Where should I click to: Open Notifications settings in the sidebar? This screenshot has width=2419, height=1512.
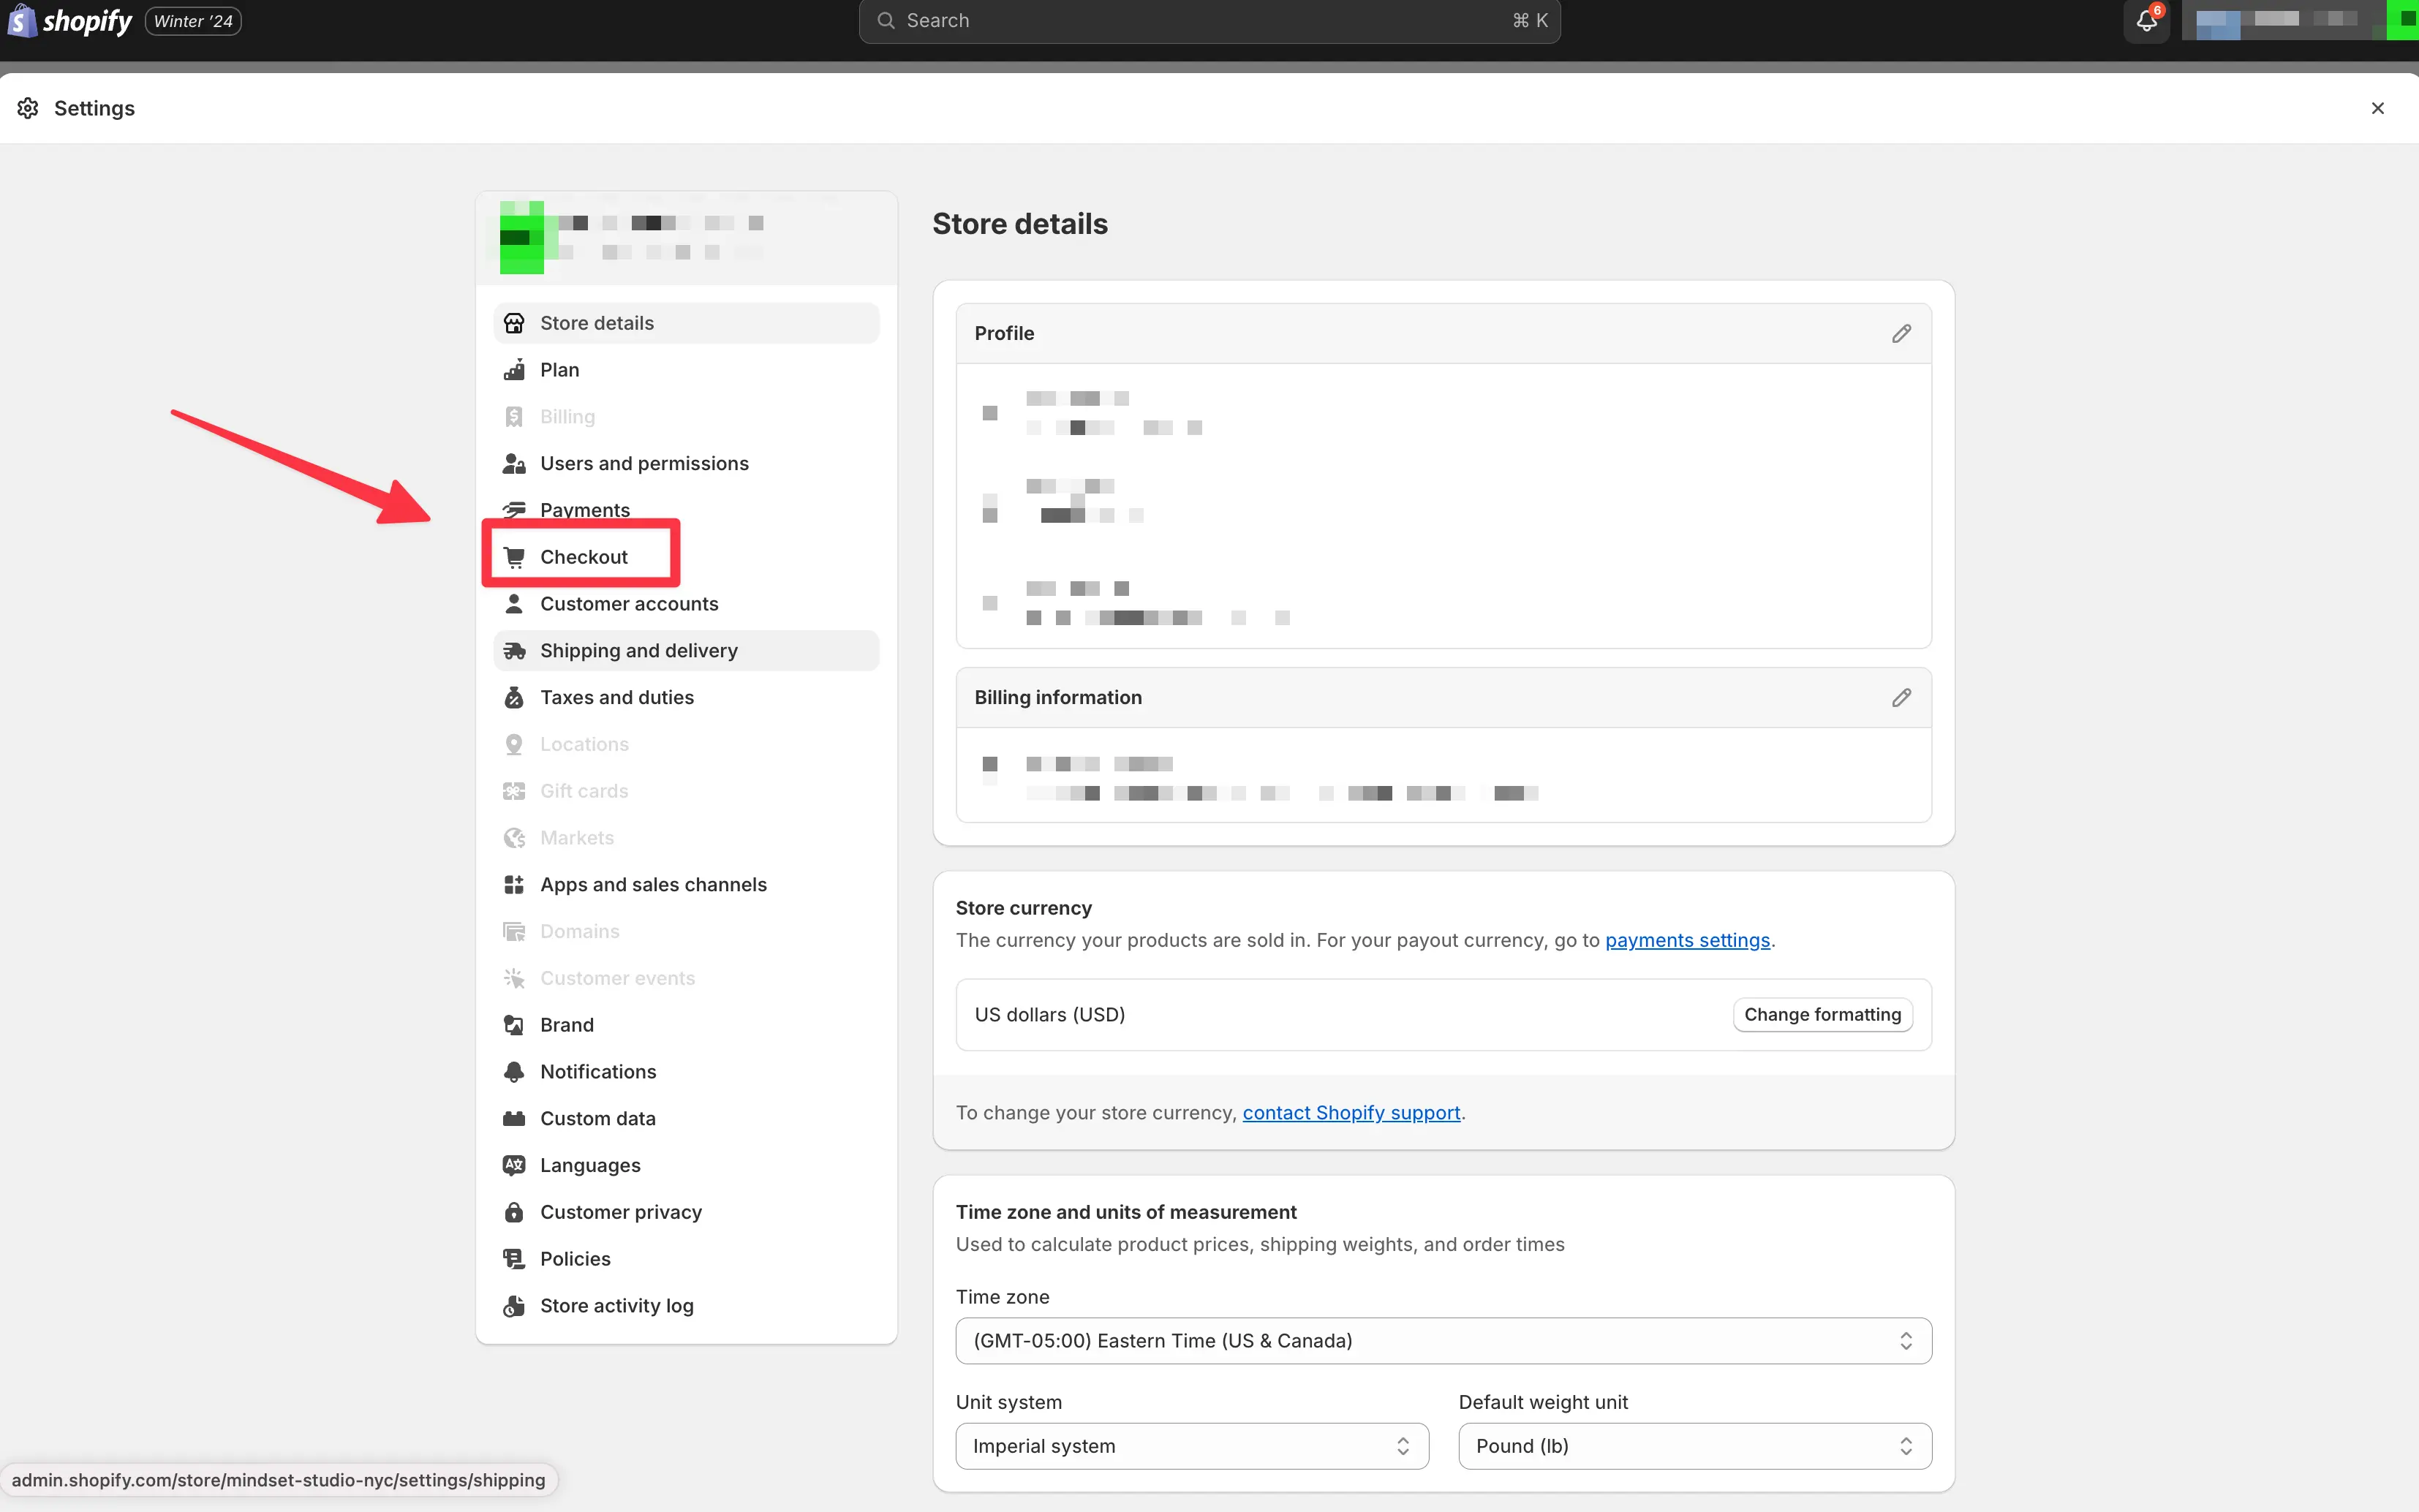(686, 1071)
